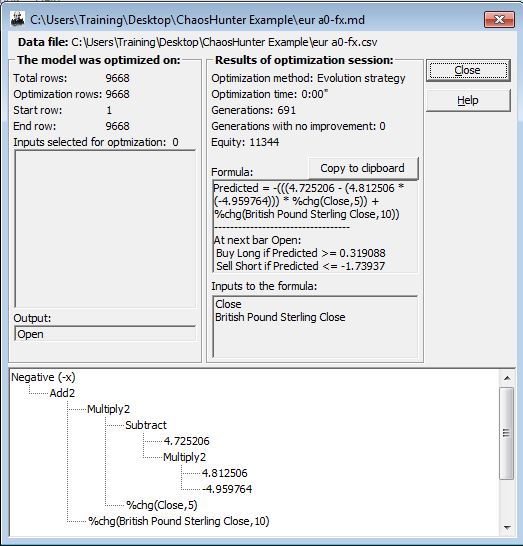
Task: Select the -4.959764 constant node
Action: click(227, 489)
